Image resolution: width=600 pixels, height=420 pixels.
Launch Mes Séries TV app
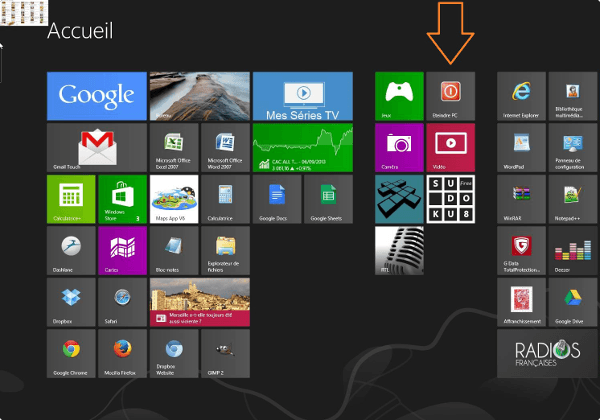[x=303, y=96]
